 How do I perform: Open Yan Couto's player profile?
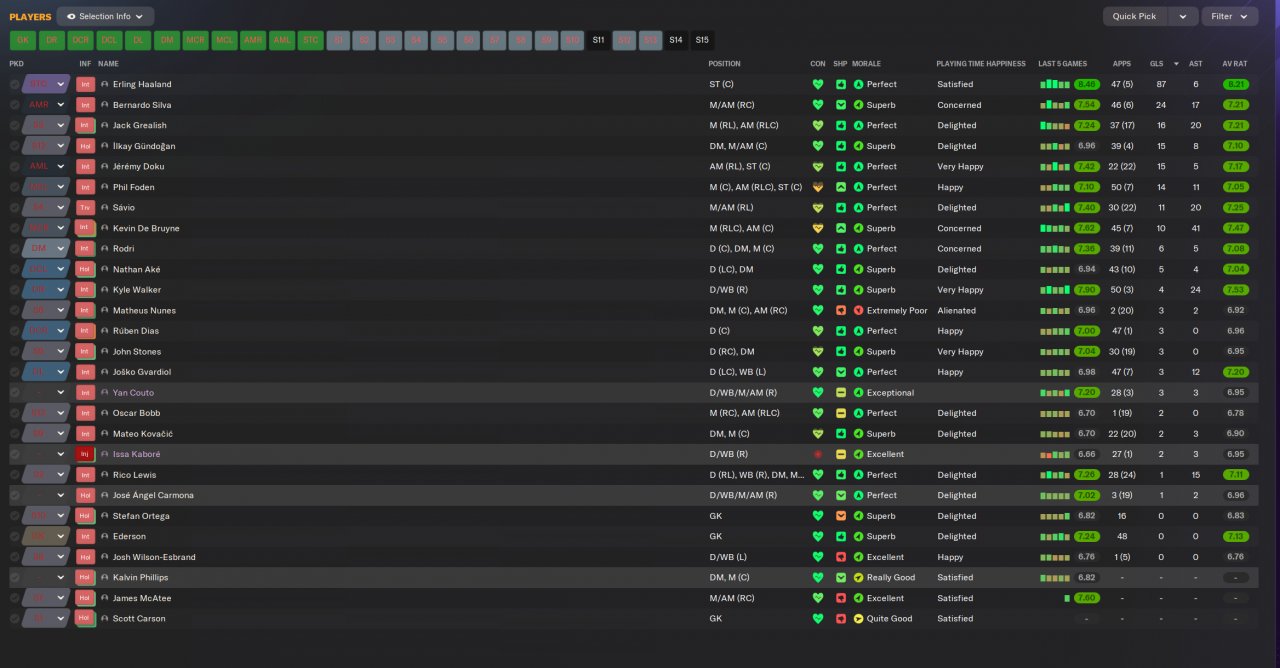click(133, 392)
